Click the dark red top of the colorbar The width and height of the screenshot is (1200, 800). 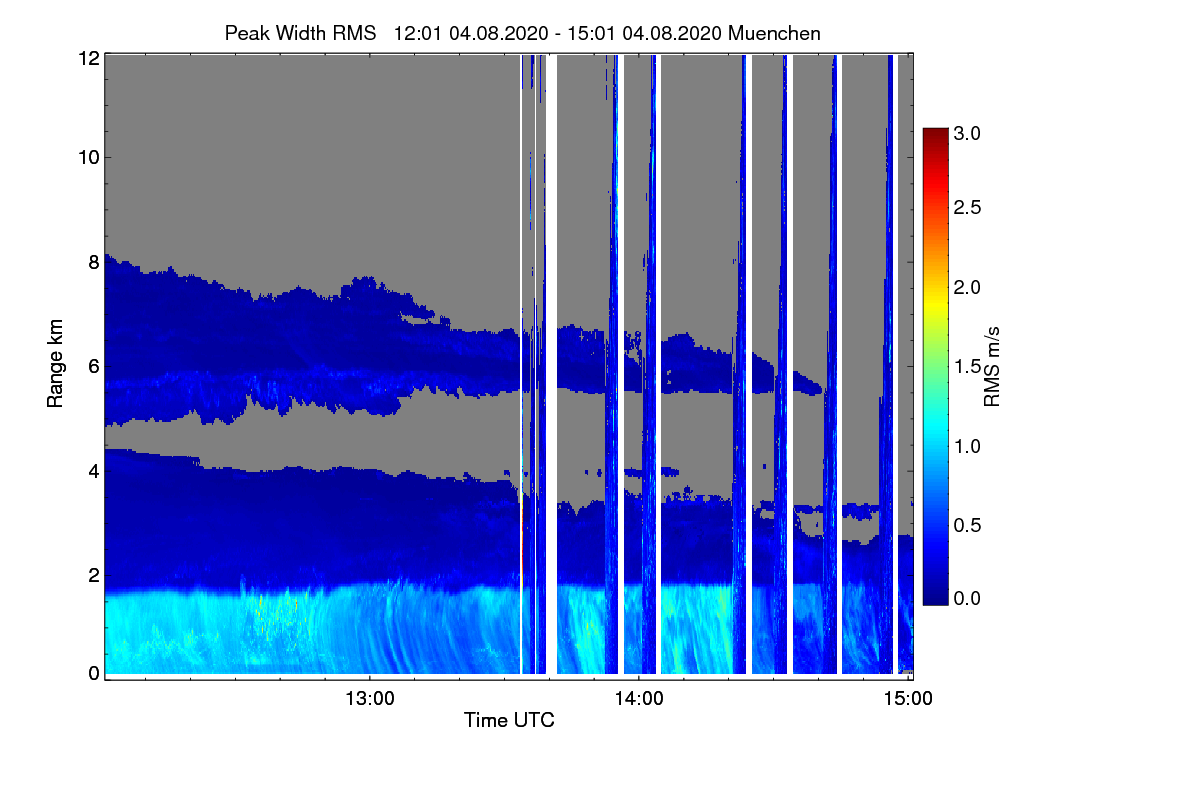coord(934,135)
